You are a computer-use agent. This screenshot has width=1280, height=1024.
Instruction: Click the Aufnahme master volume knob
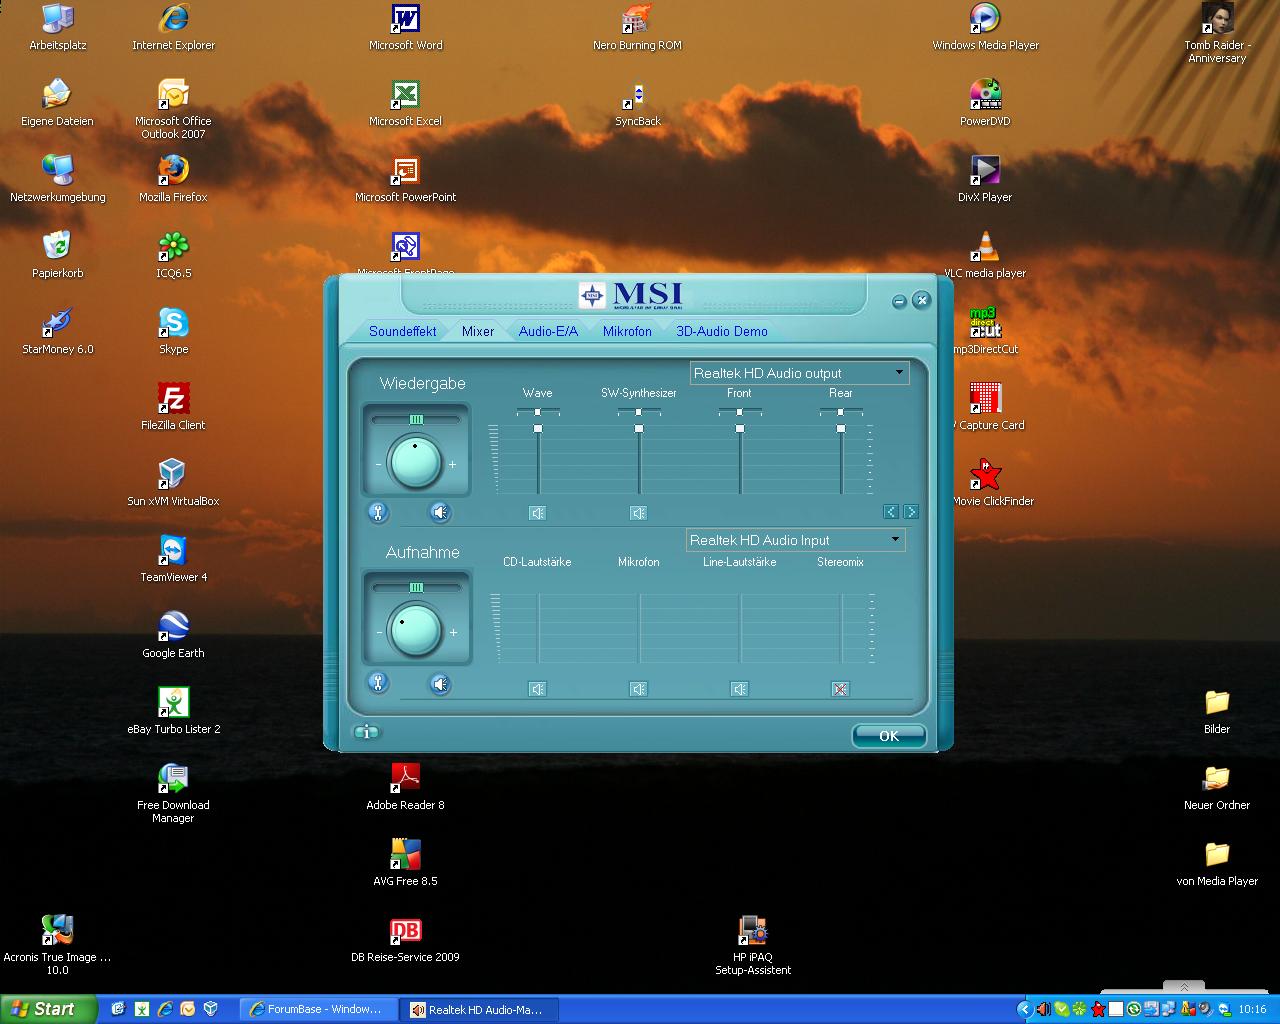(415, 631)
